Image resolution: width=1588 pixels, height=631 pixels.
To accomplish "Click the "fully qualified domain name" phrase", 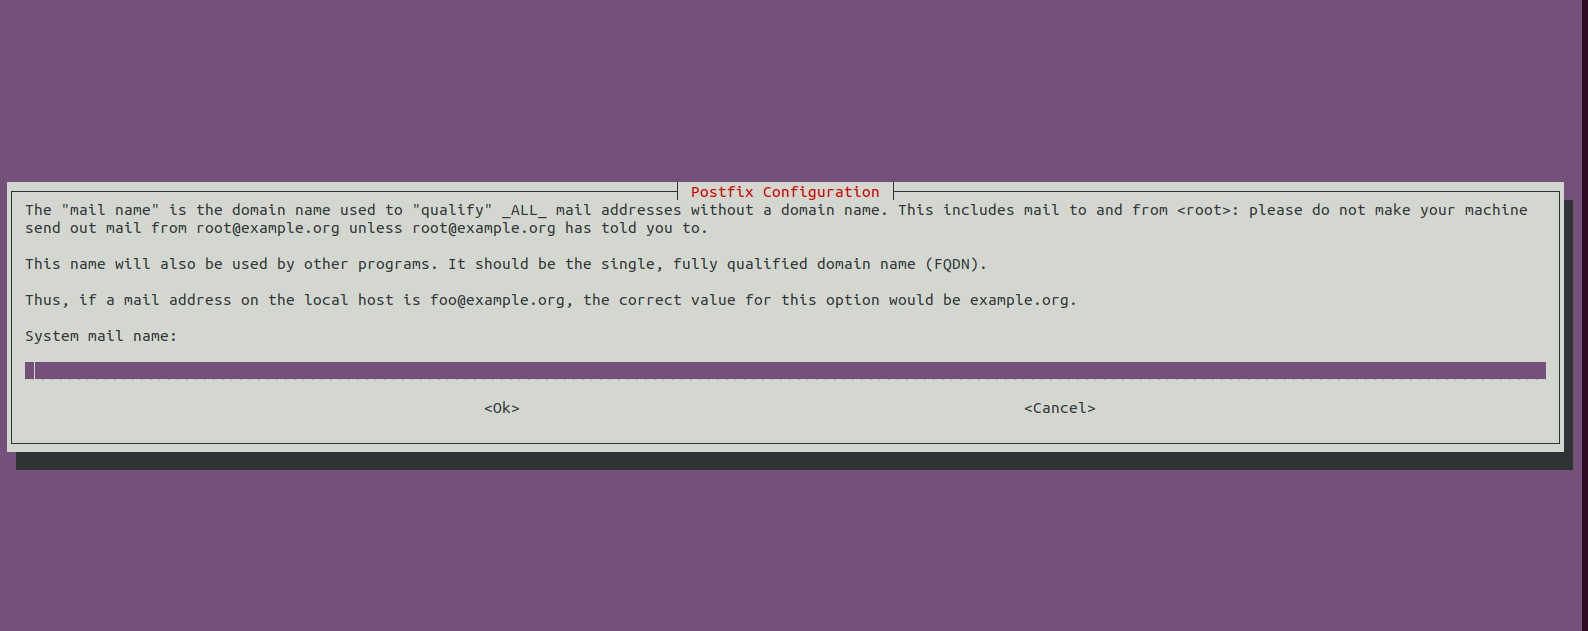I will tap(794, 264).
